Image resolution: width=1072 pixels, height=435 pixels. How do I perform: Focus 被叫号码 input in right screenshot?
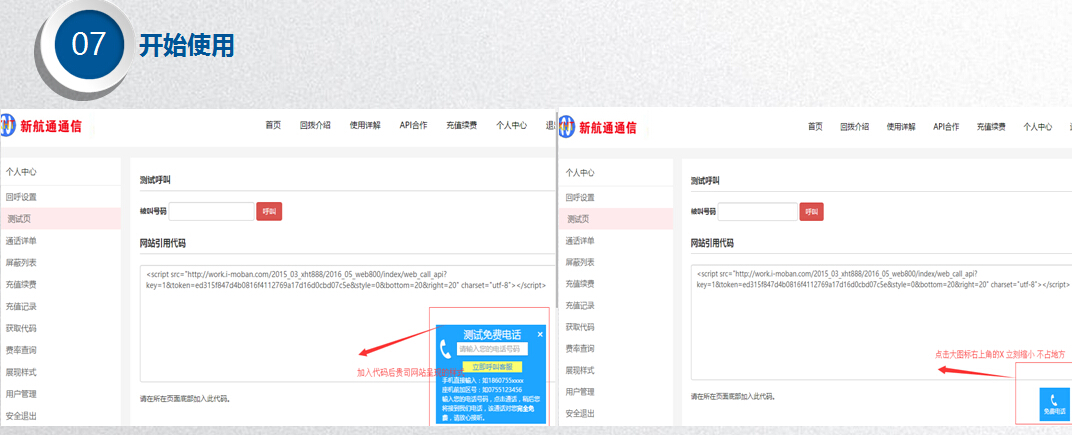tap(757, 212)
